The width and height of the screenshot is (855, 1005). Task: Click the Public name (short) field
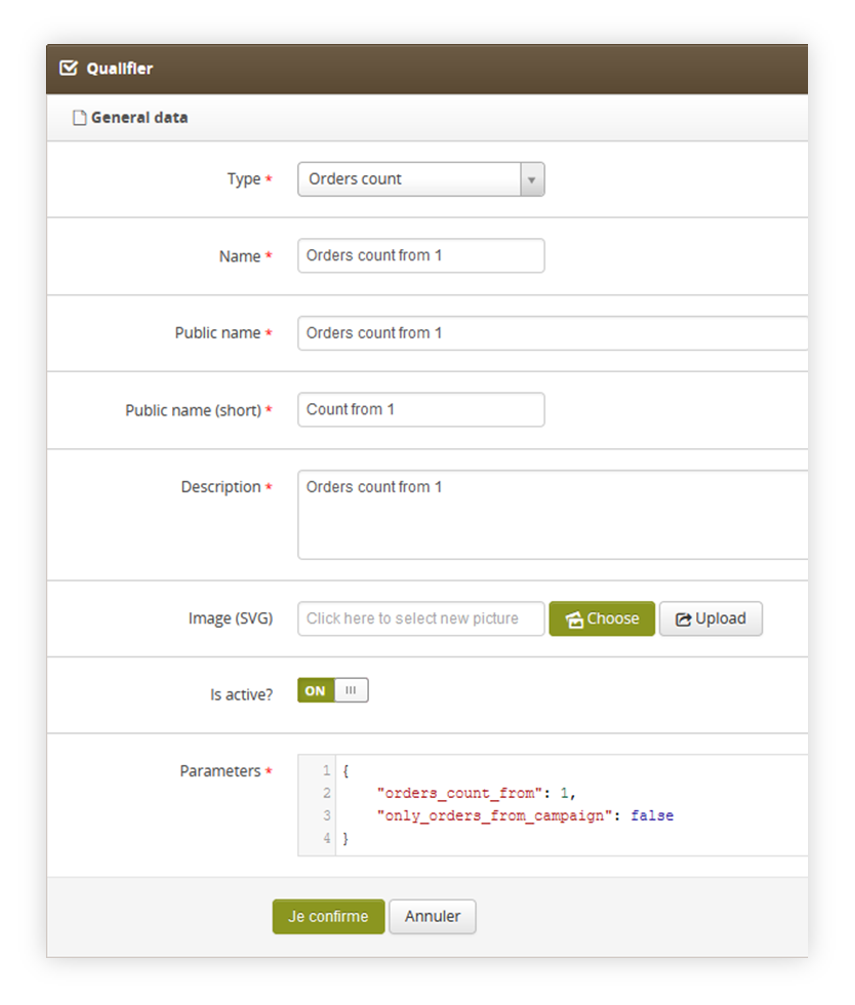click(421, 410)
